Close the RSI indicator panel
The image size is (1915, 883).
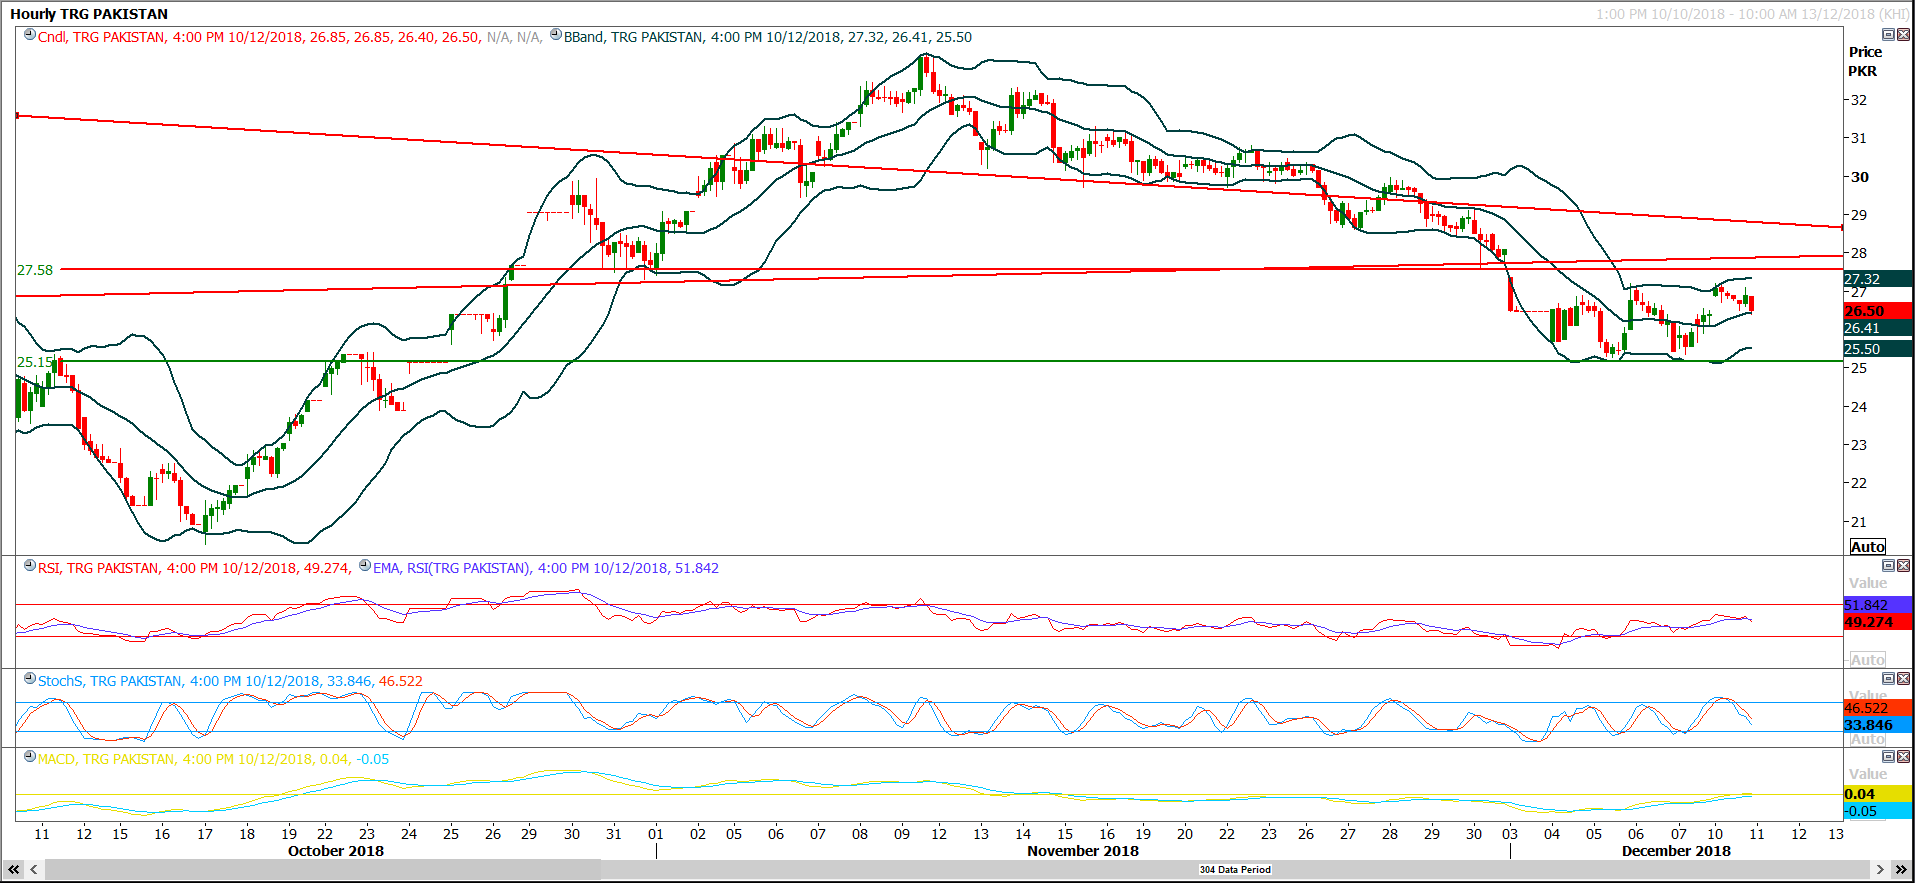[x=1903, y=566]
